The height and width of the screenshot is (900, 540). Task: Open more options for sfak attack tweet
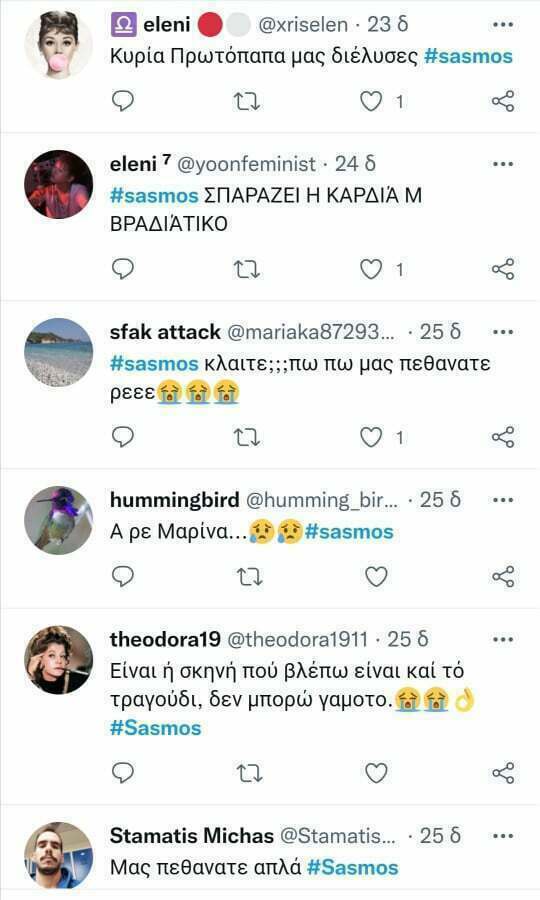(x=503, y=332)
